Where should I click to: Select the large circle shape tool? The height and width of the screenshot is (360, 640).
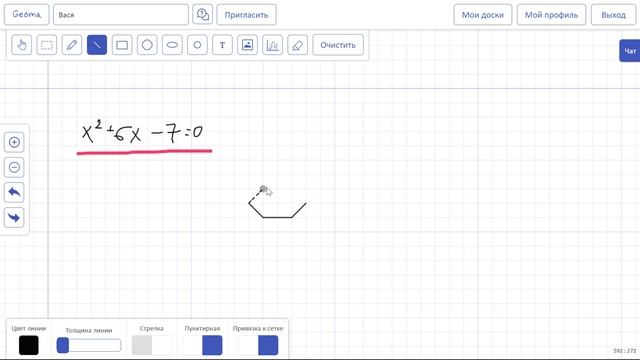pyautogui.click(x=147, y=45)
